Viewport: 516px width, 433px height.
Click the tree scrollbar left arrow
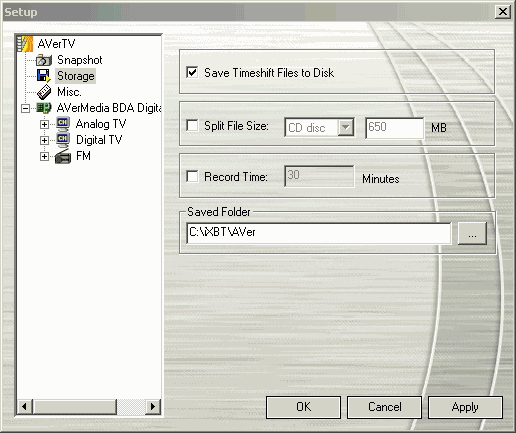(x=24, y=406)
